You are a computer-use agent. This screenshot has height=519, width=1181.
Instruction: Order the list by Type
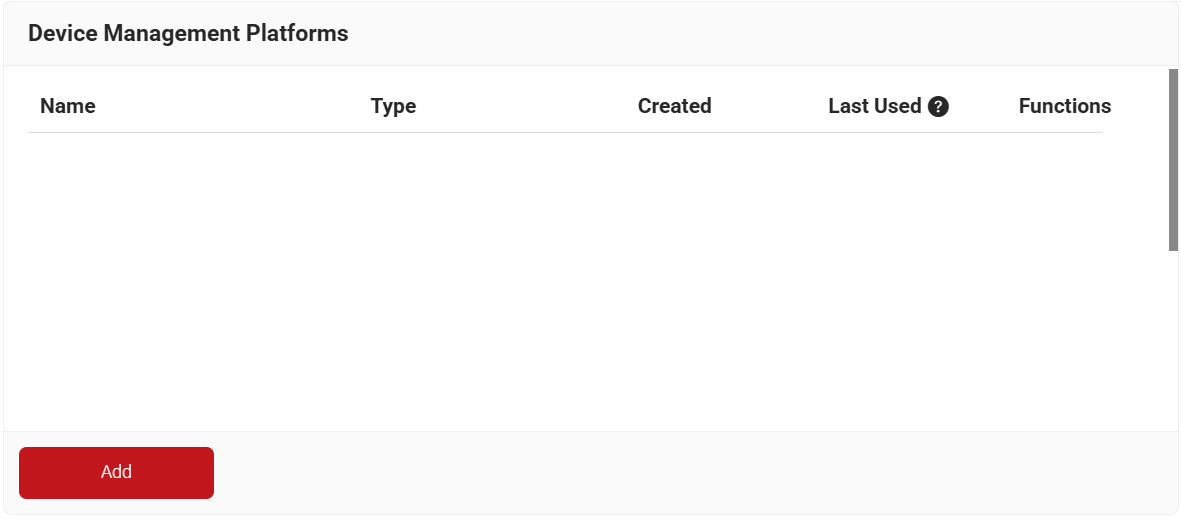[x=393, y=106]
